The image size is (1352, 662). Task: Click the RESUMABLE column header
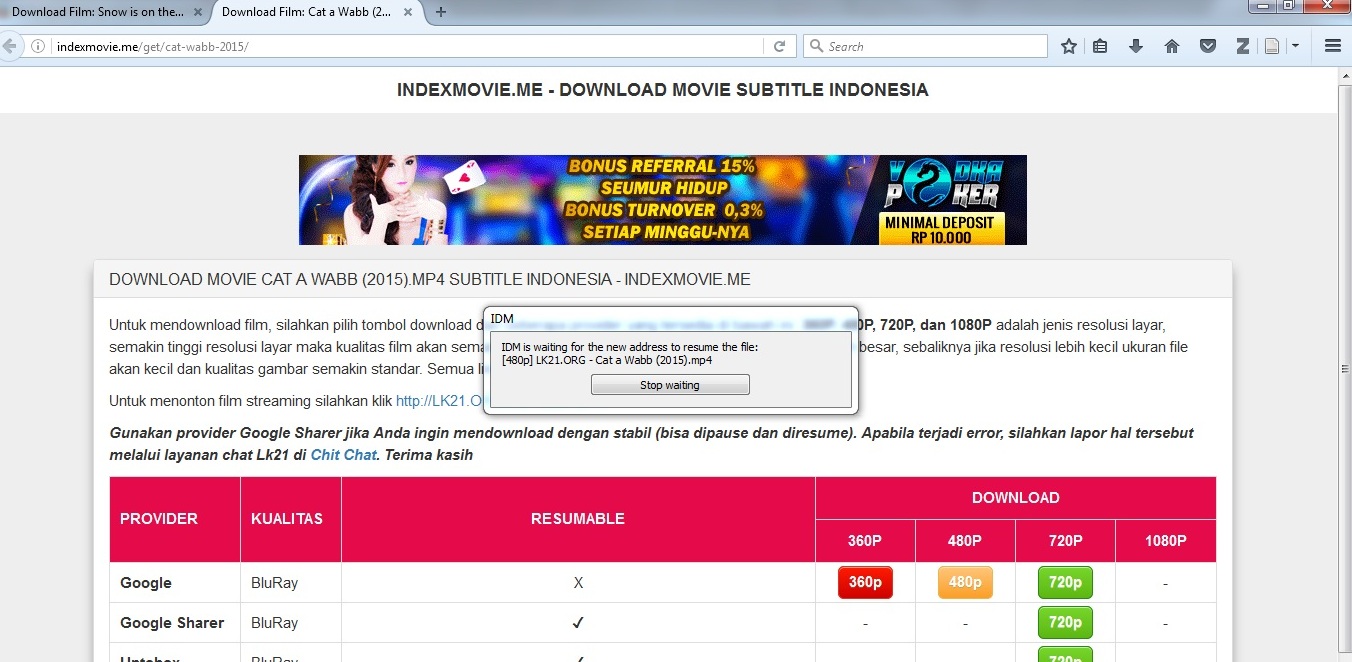click(x=578, y=519)
